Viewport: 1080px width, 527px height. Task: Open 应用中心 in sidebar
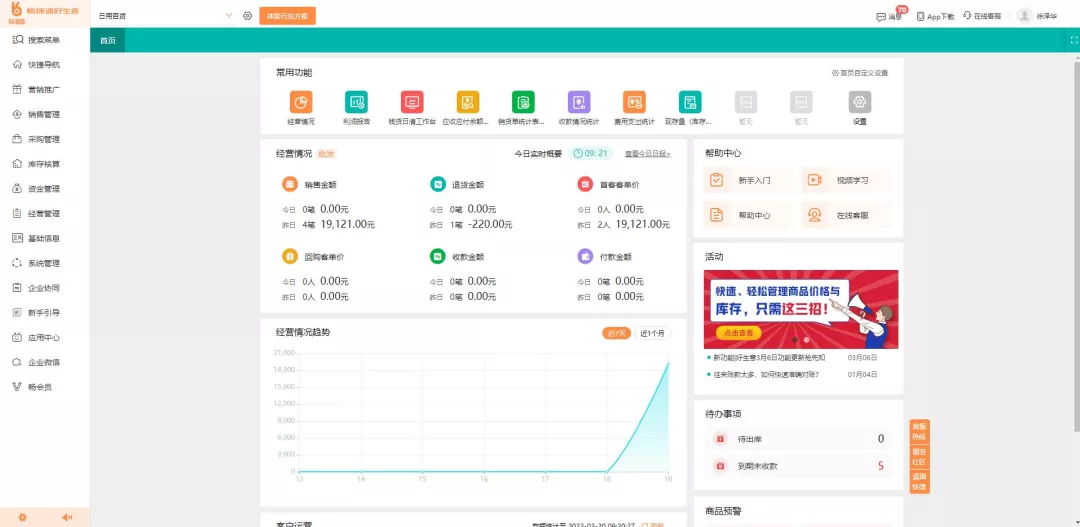point(45,338)
